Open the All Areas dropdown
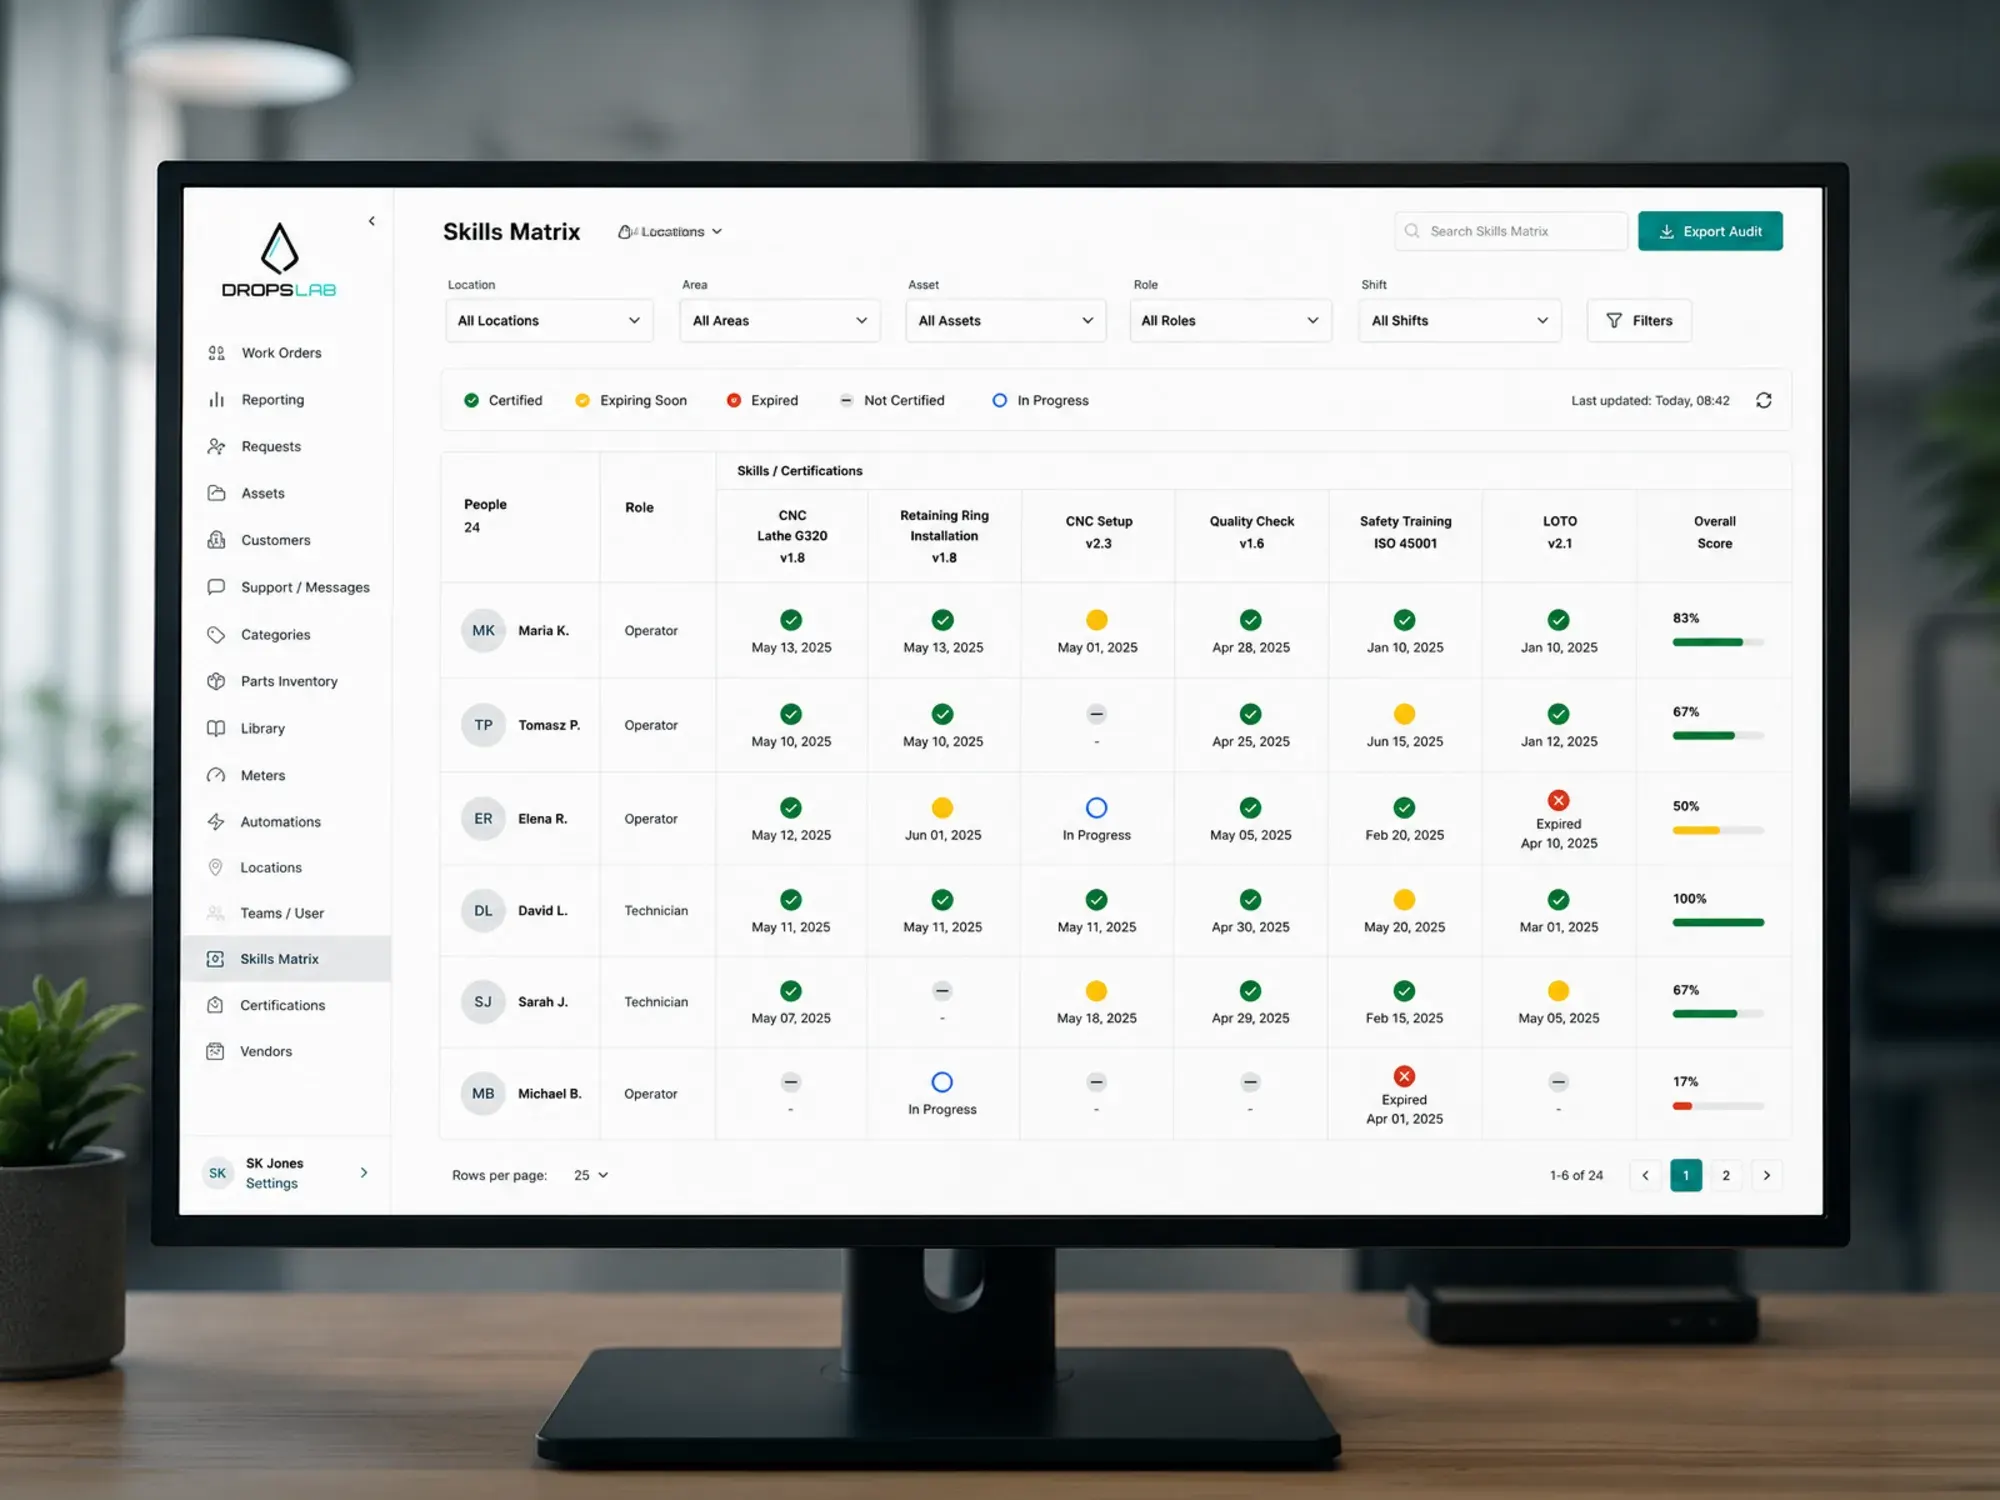Screen dimensions: 2000x1500 780,321
